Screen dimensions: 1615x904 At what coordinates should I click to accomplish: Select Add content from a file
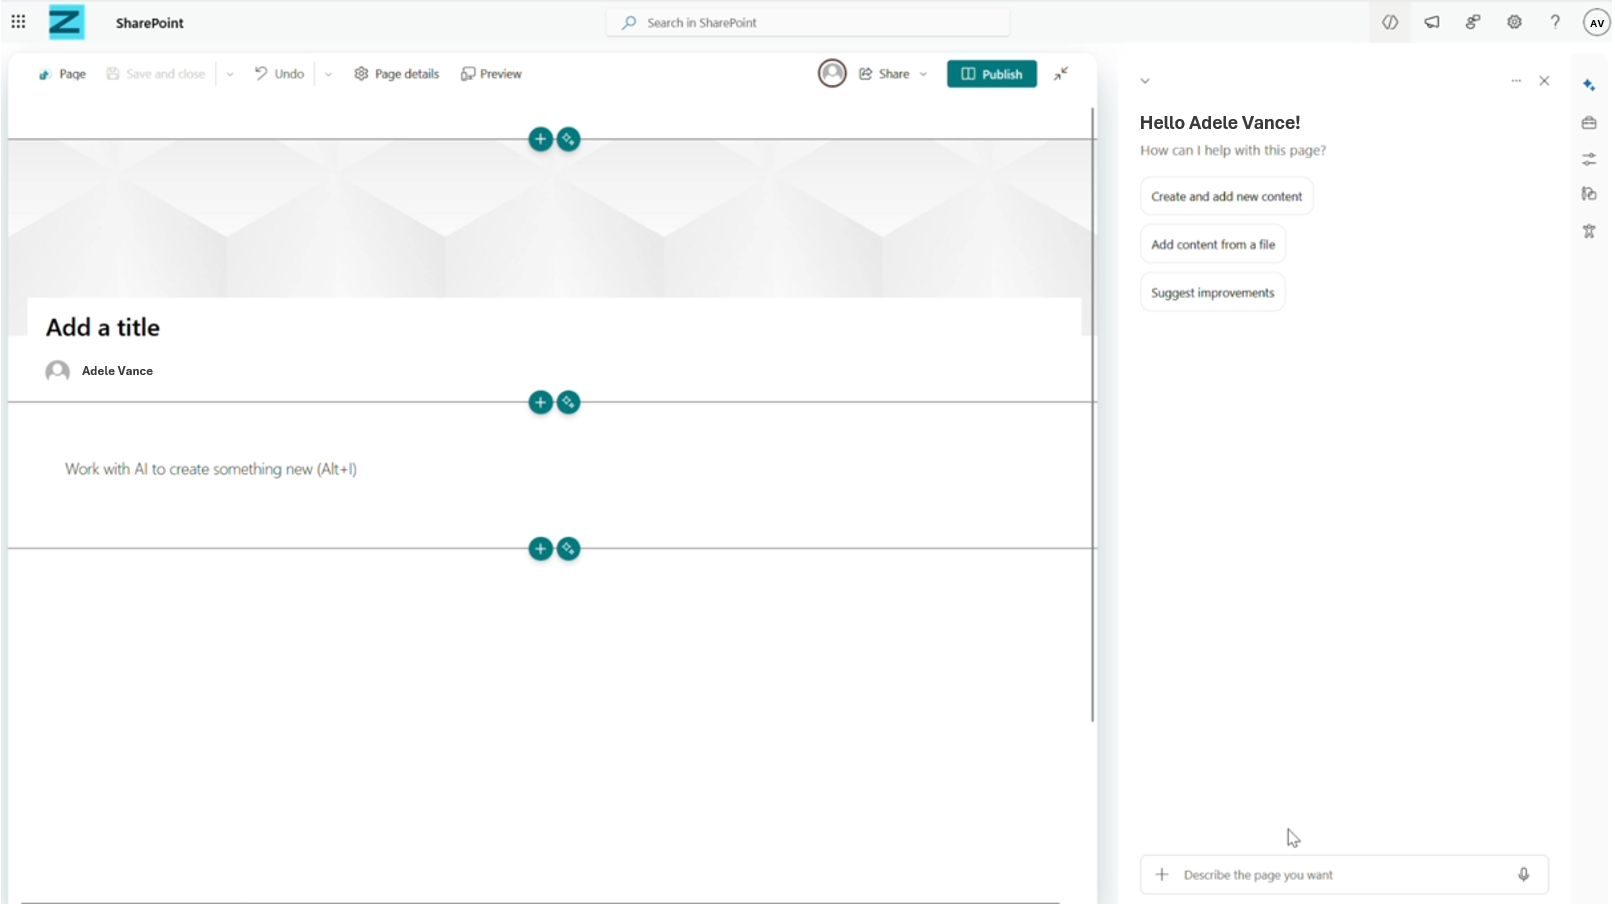click(x=1212, y=243)
